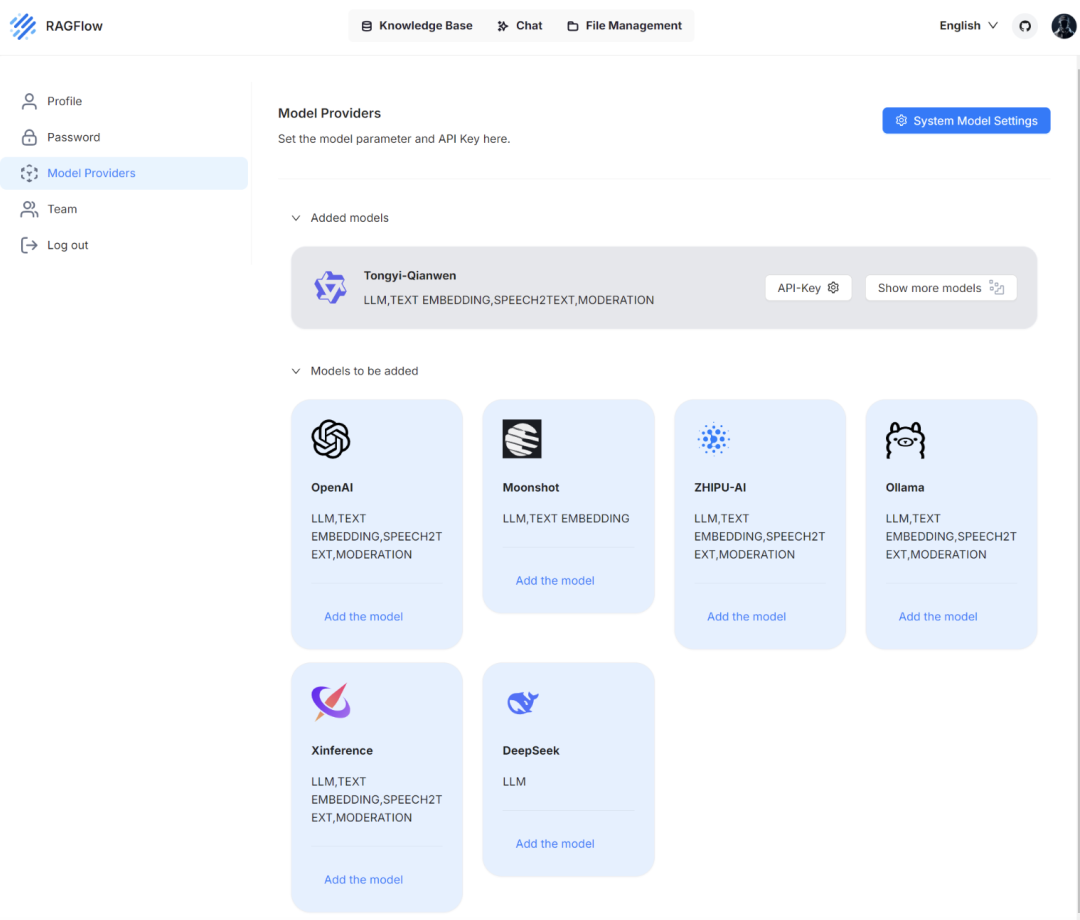
Task: Click the RAGFlow logo icon
Action: [x=23, y=26]
